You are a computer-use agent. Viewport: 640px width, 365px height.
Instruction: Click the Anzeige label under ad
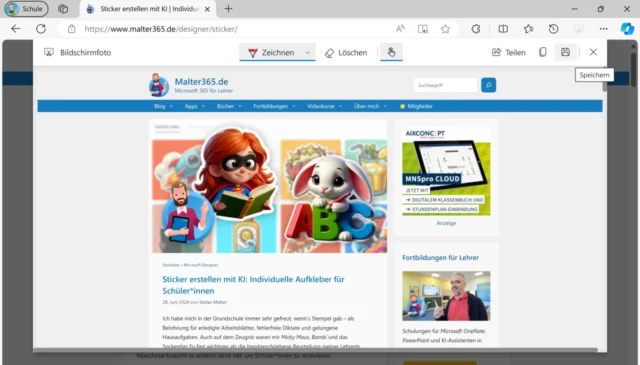pyautogui.click(x=446, y=223)
